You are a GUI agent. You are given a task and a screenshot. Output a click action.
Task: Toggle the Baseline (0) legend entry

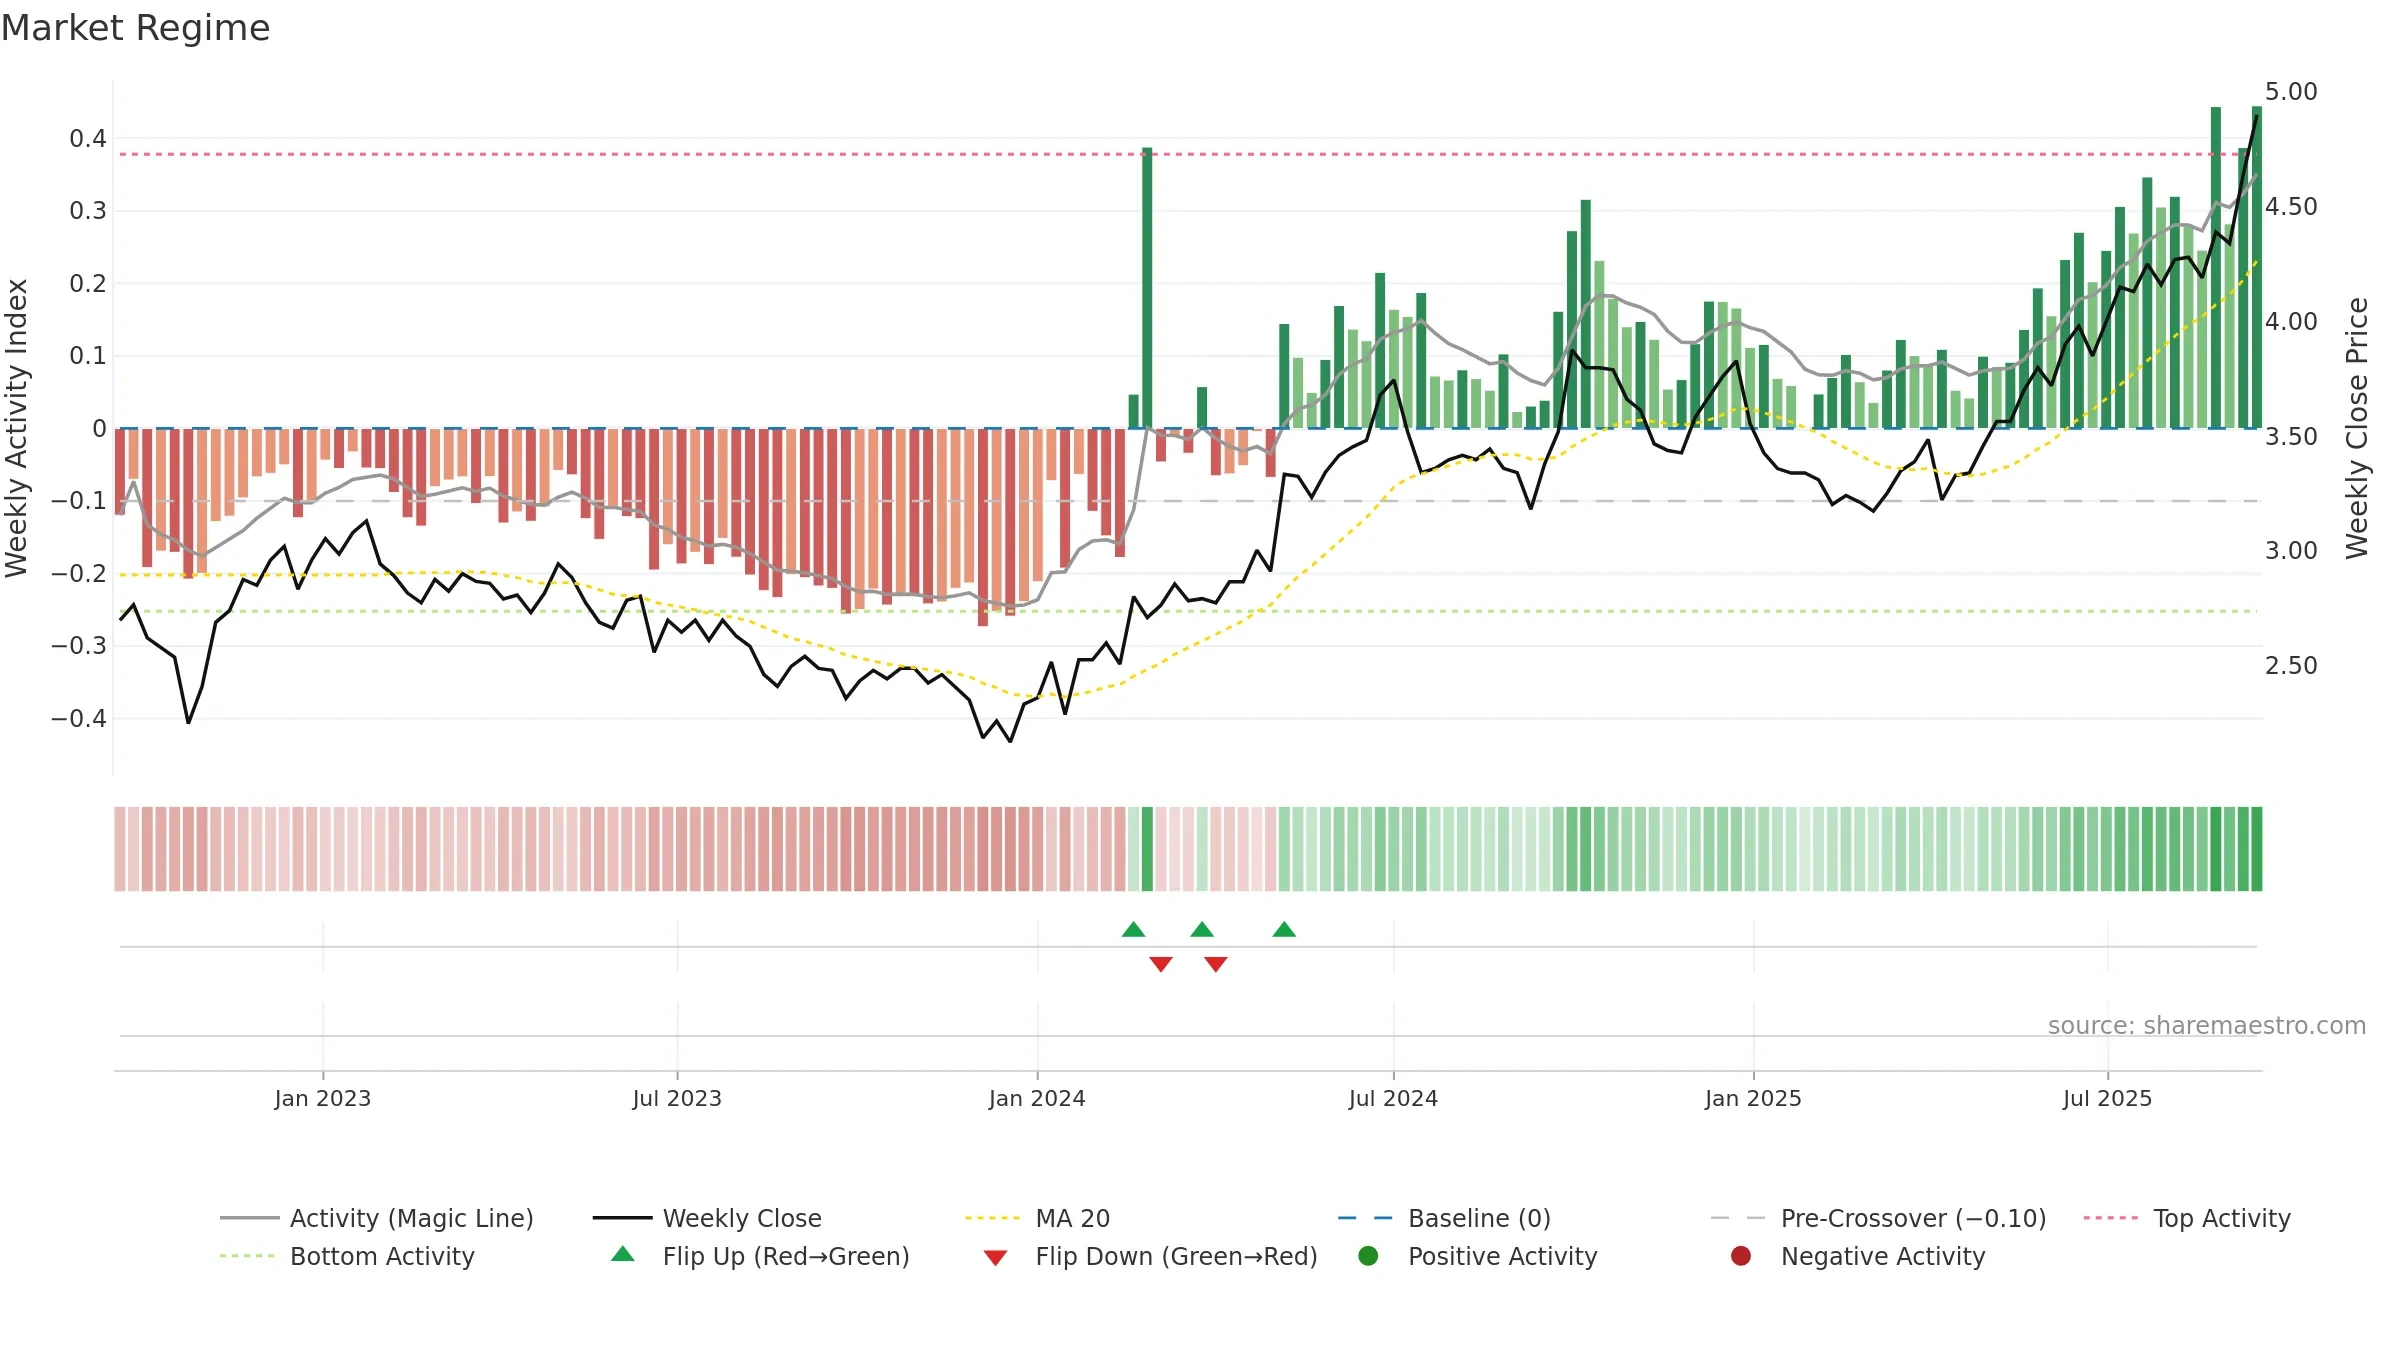[1444, 1218]
